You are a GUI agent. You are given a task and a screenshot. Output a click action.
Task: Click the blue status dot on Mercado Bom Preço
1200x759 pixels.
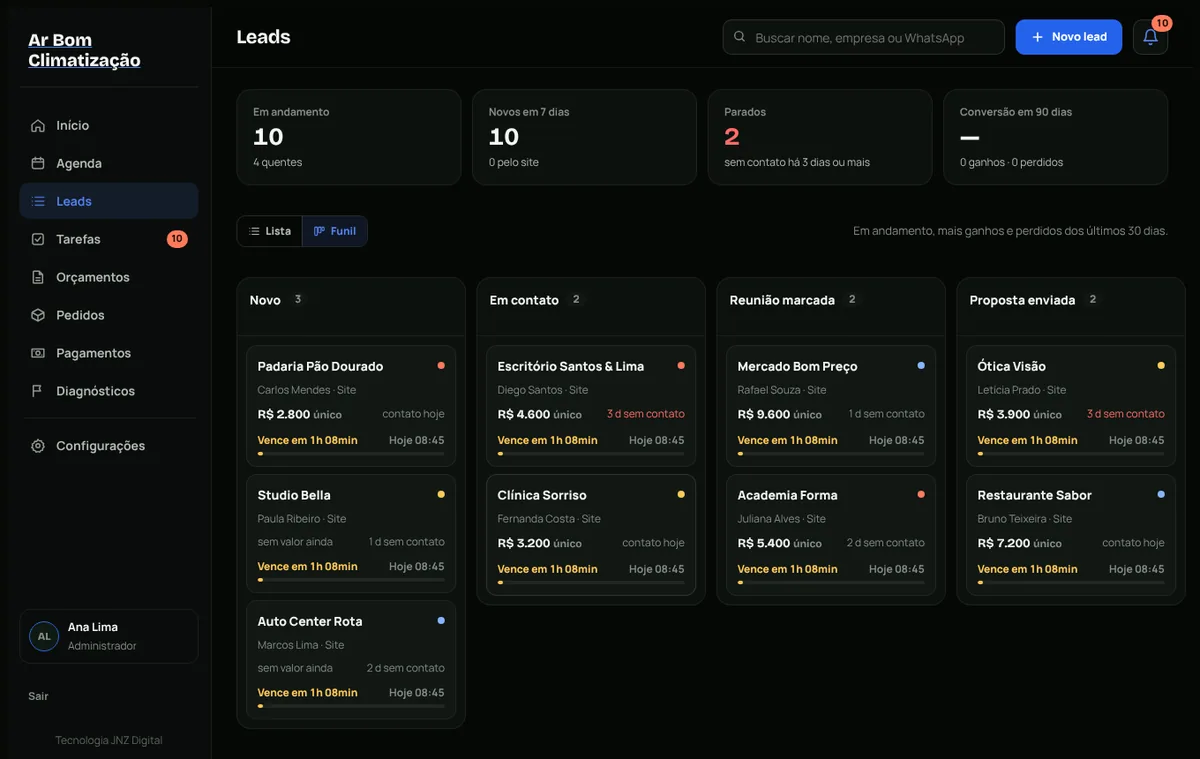click(x=921, y=366)
